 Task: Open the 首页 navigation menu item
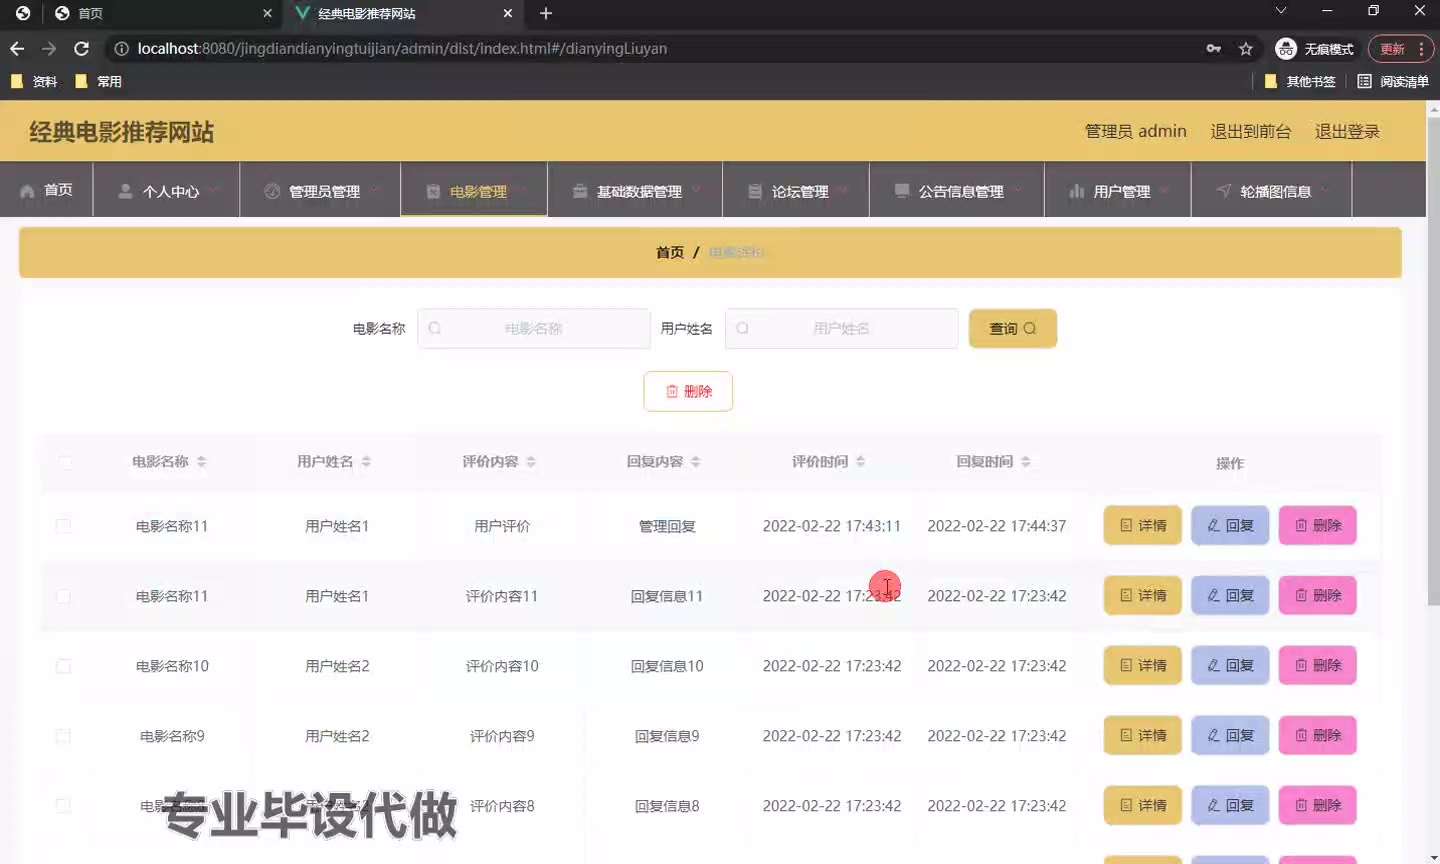(x=46, y=189)
